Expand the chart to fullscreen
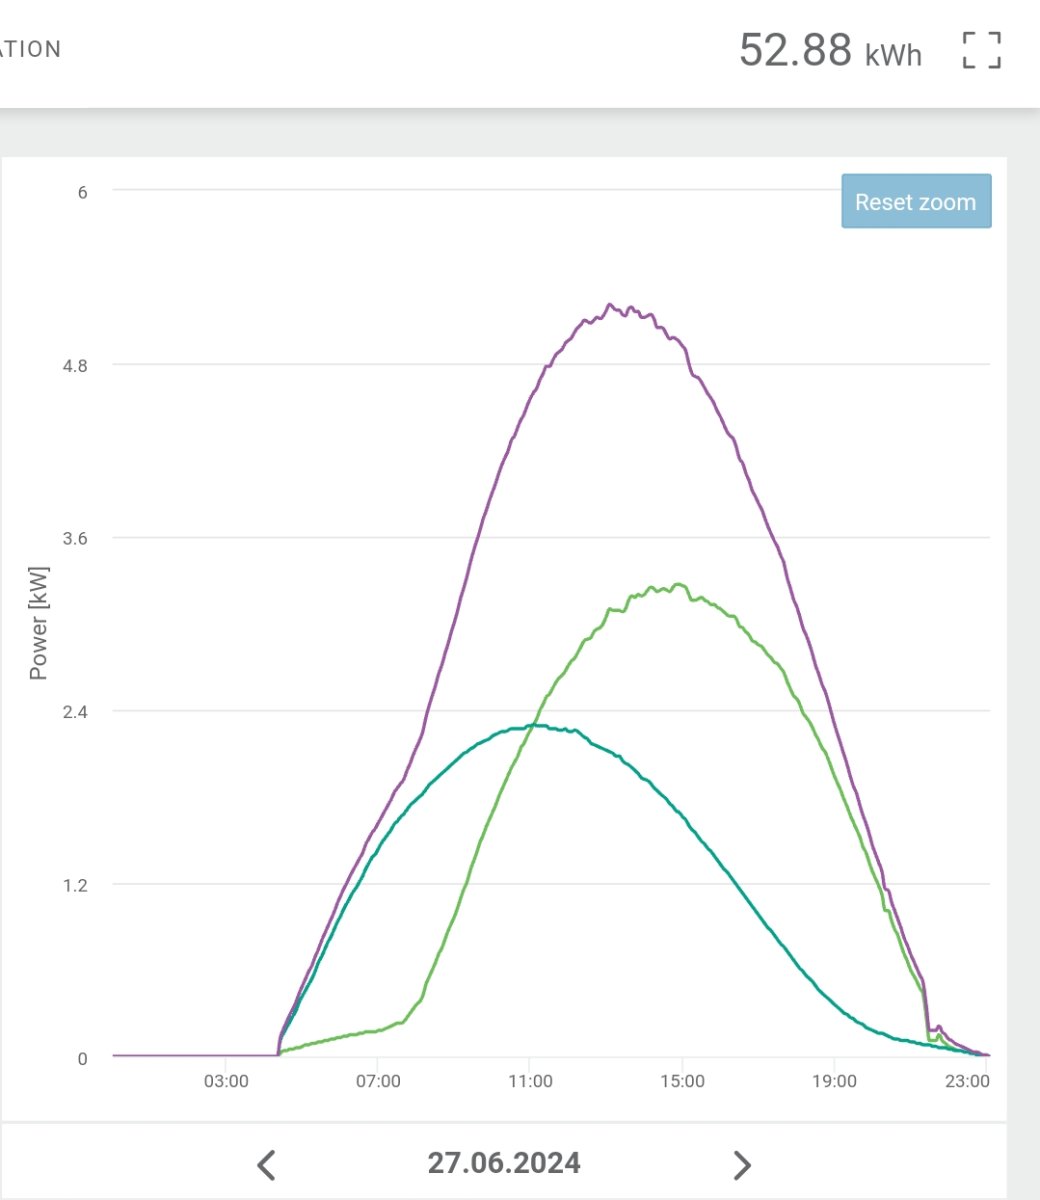Screen dimensions: 1040x1200 981,50
